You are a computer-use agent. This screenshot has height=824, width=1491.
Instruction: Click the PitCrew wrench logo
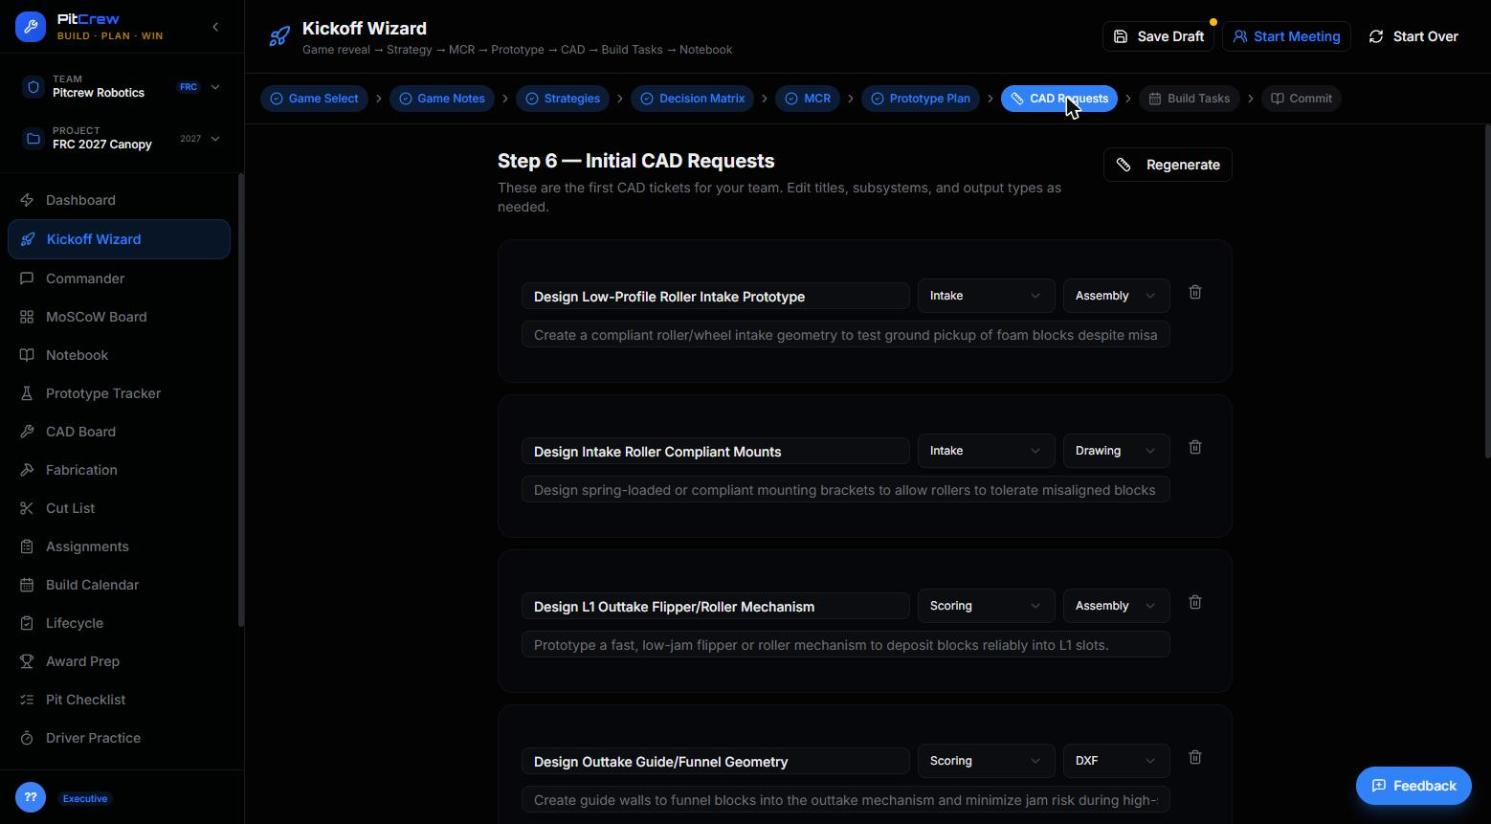click(30, 27)
